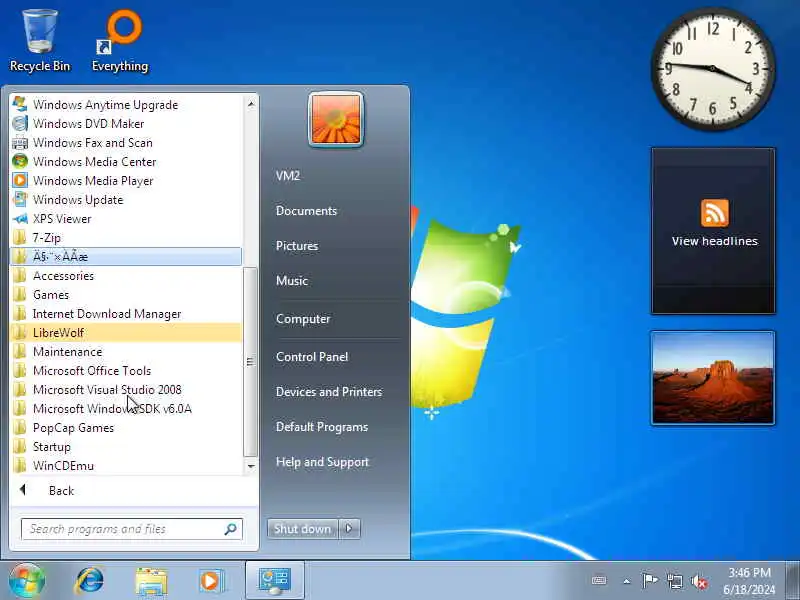Open the shutdown options arrow

point(349,529)
